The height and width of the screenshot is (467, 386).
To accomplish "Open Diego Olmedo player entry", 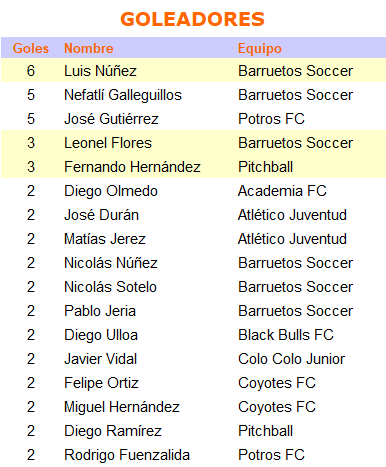I will click(x=111, y=191).
